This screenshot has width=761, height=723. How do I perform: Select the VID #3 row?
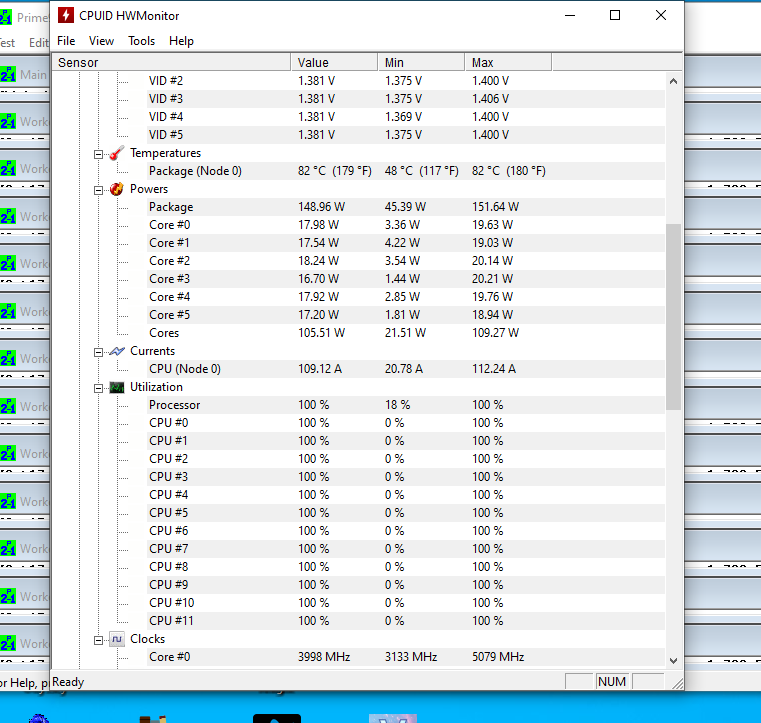click(x=406, y=99)
